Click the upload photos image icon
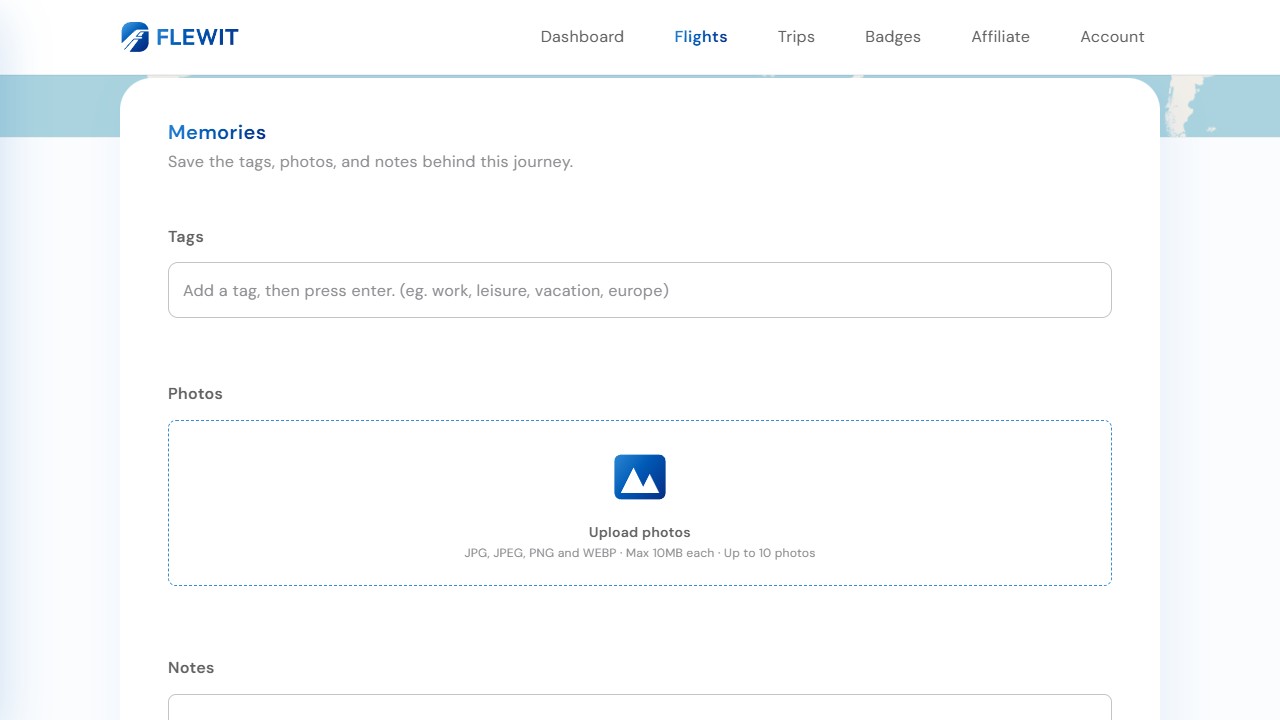Viewport: 1280px width, 720px height. 640,477
